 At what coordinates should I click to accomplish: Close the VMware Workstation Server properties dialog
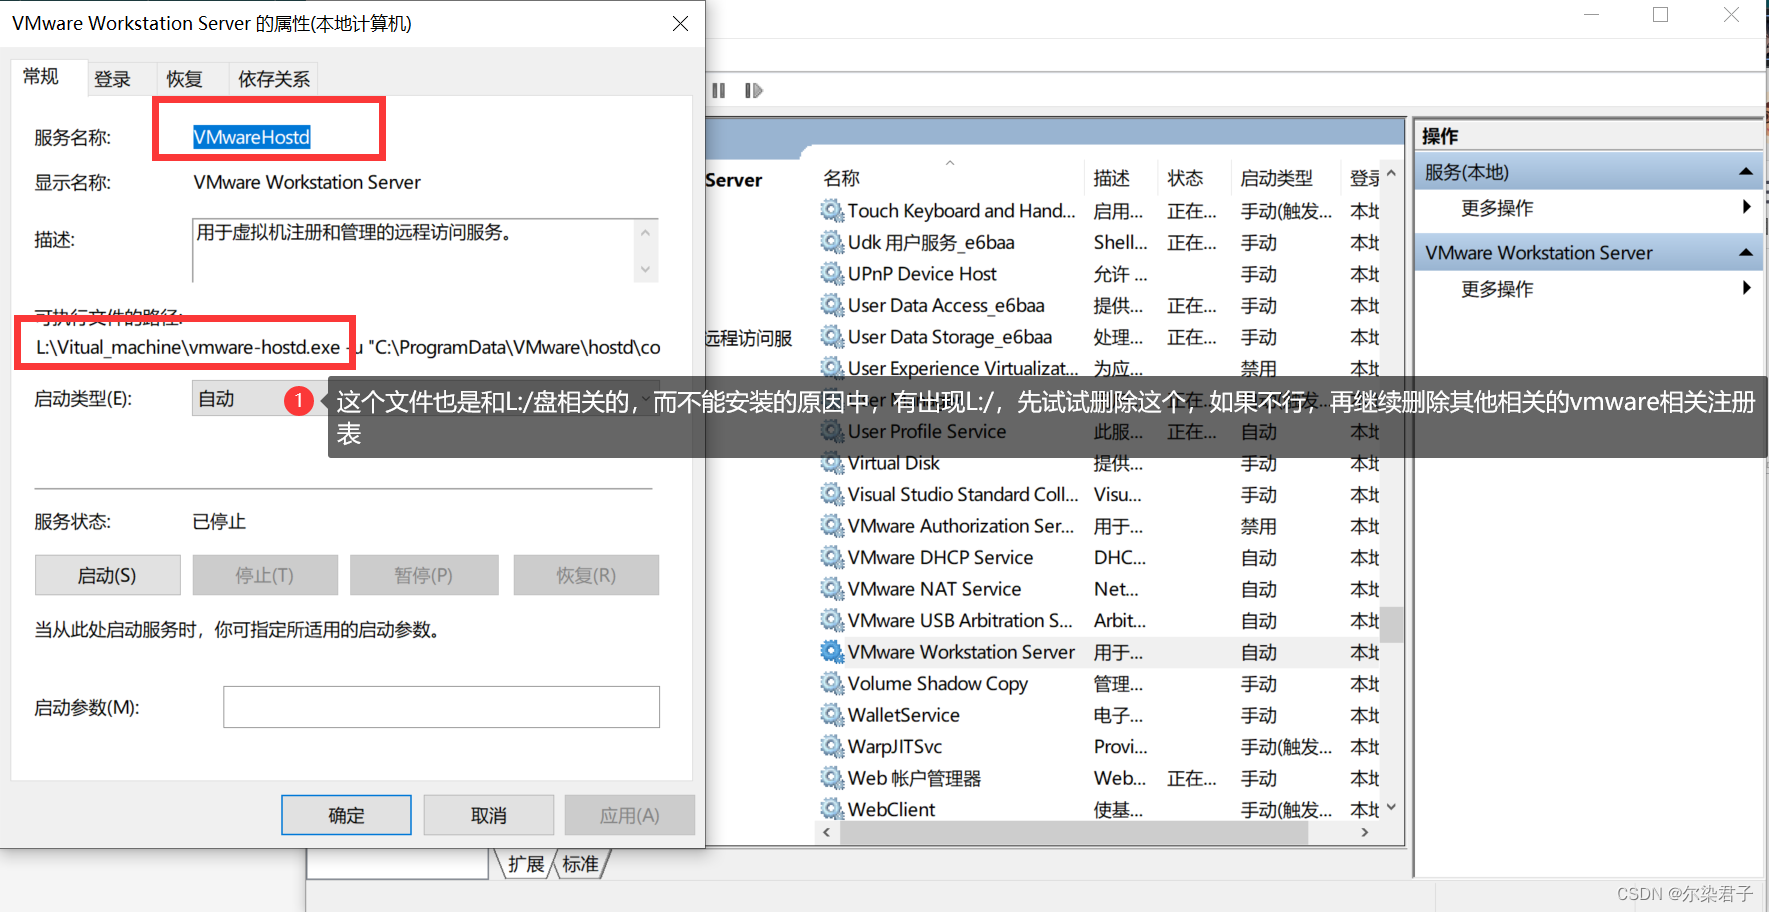pos(680,23)
